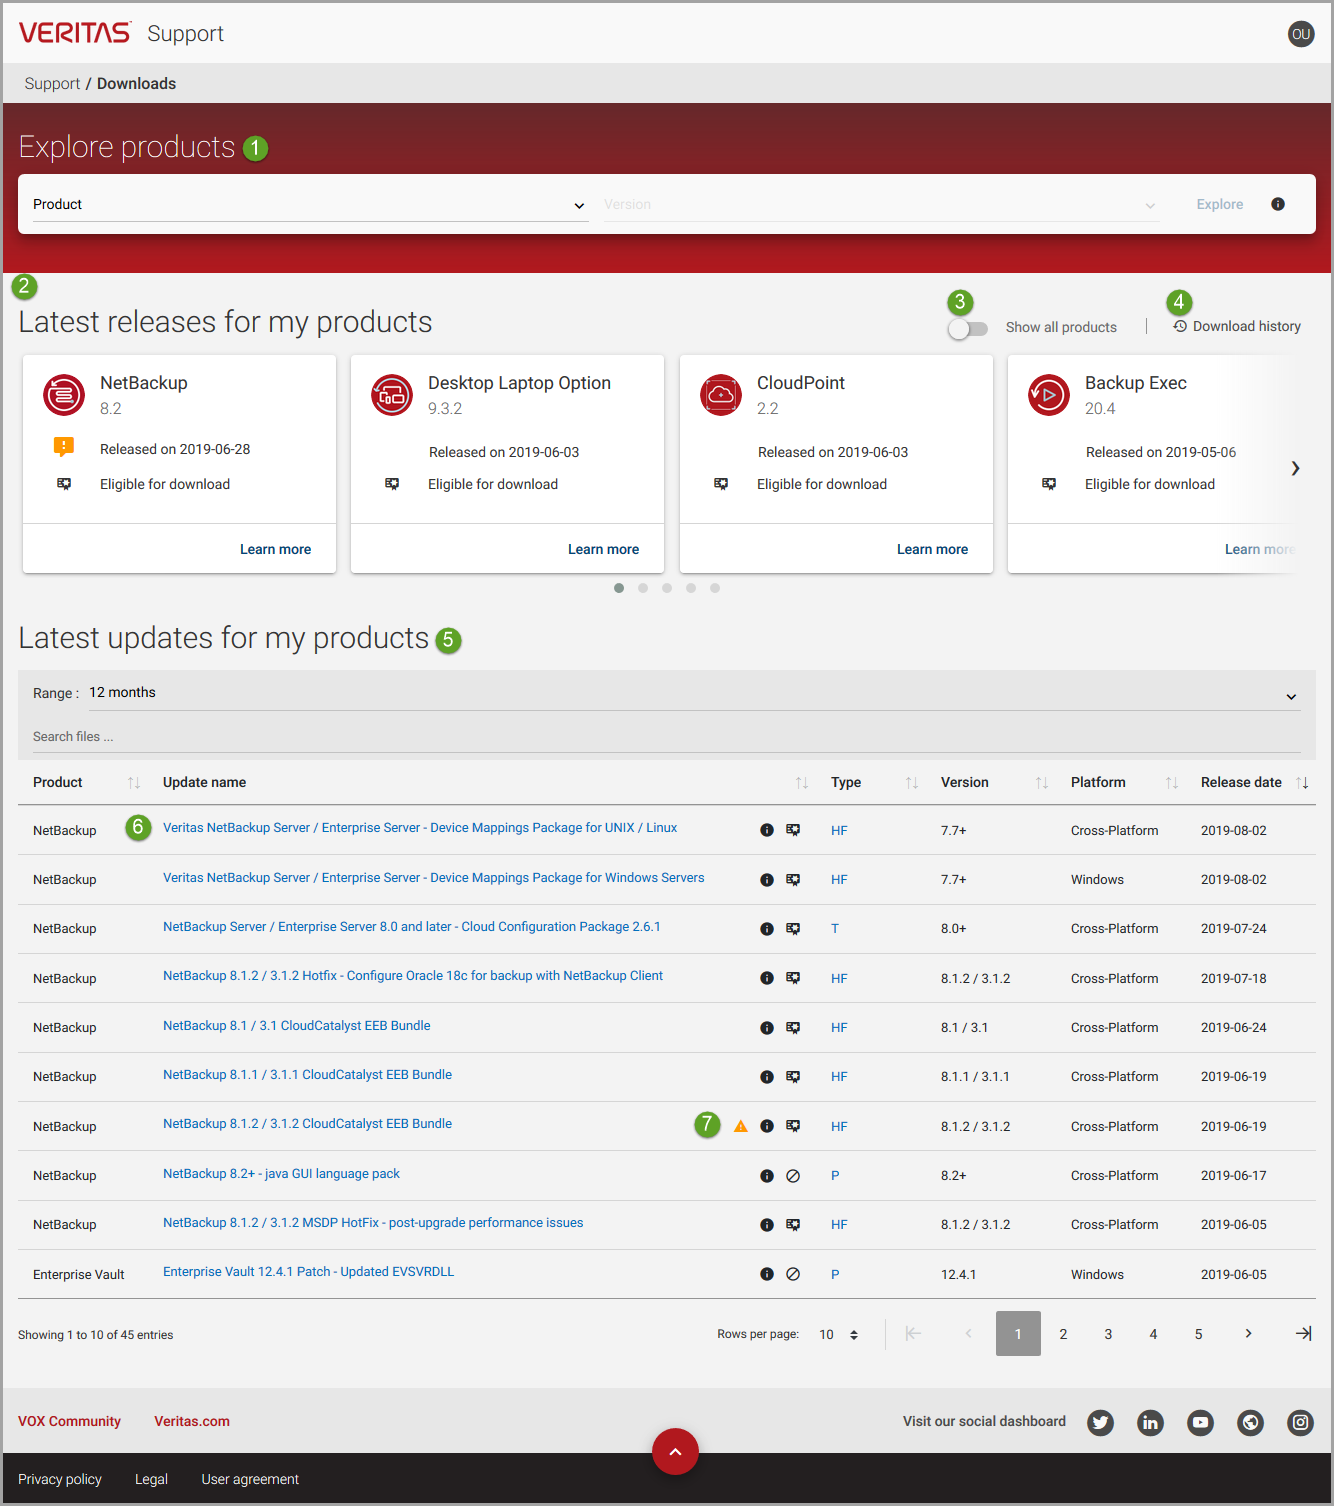Open NetBackup 8.2+ java GUI language pack link

tap(281, 1174)
